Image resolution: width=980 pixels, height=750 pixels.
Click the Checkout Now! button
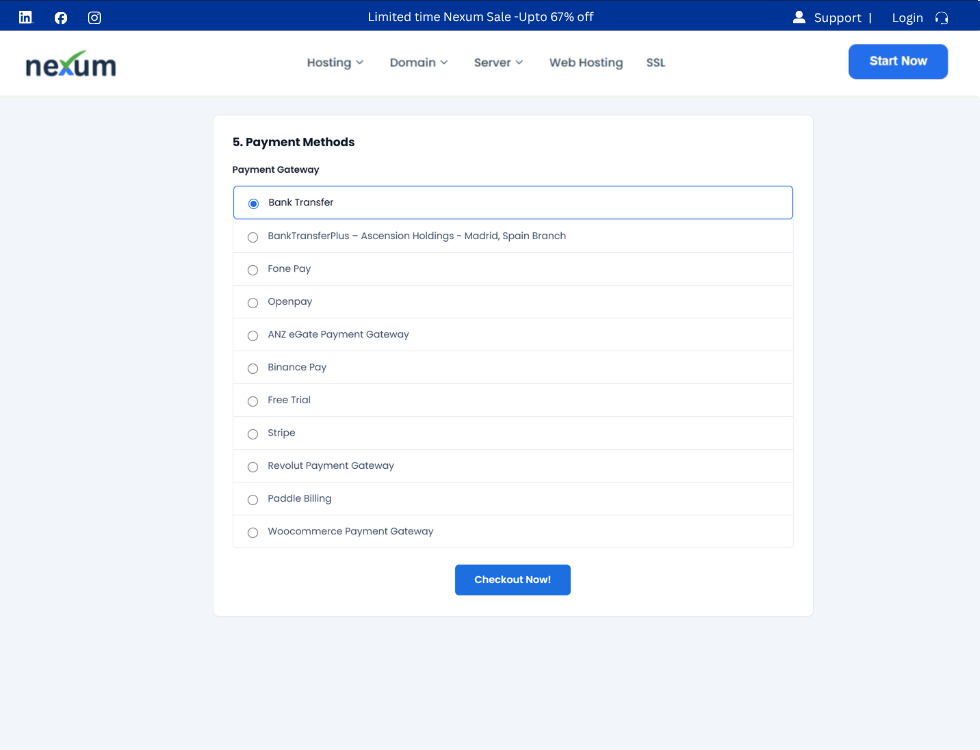click(x=512, y=580)
